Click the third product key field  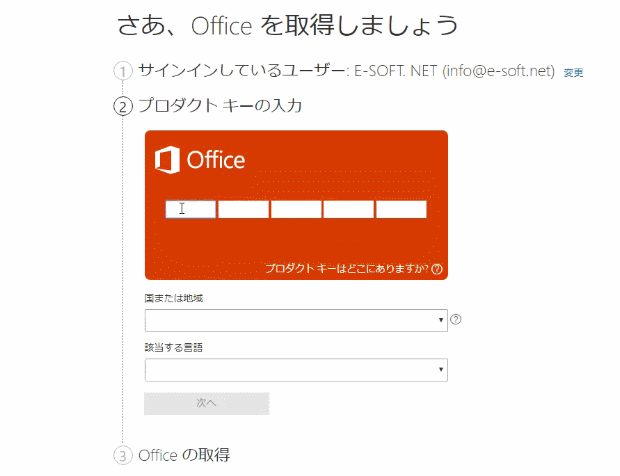[x=296, y=209]
